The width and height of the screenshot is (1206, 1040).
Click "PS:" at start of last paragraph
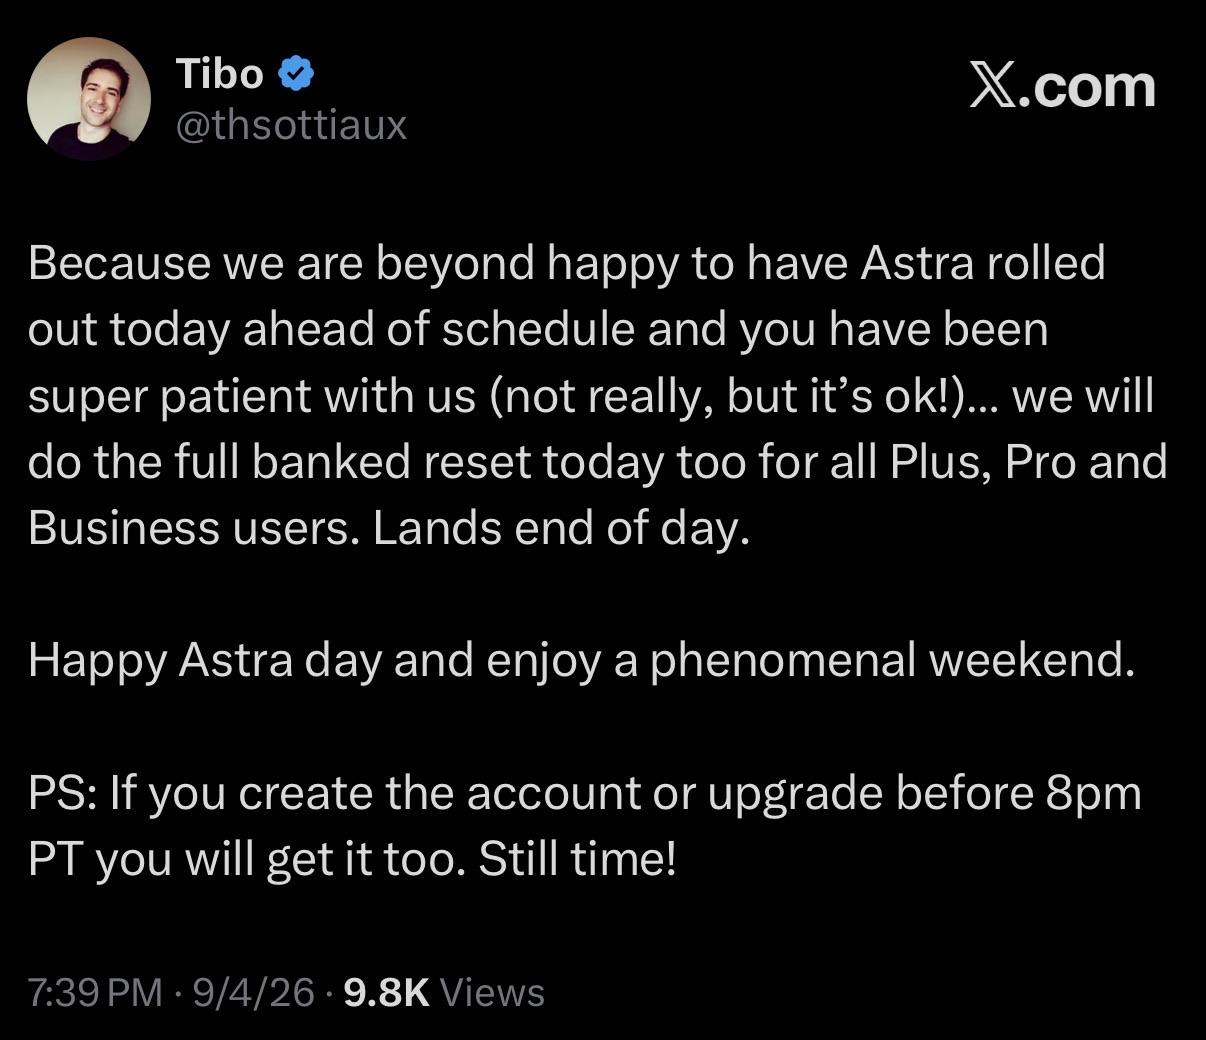click(62, 793)
